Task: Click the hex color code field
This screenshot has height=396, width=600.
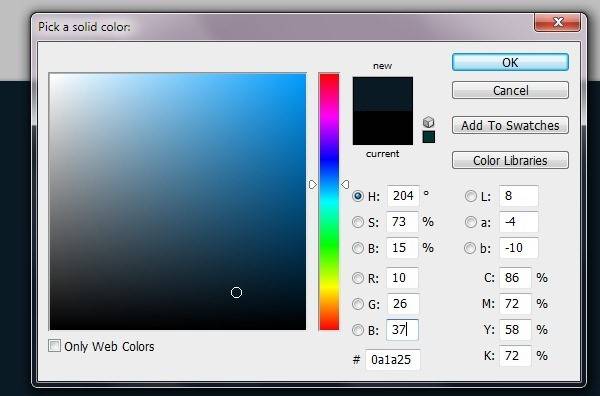Action: click(392, 360)
